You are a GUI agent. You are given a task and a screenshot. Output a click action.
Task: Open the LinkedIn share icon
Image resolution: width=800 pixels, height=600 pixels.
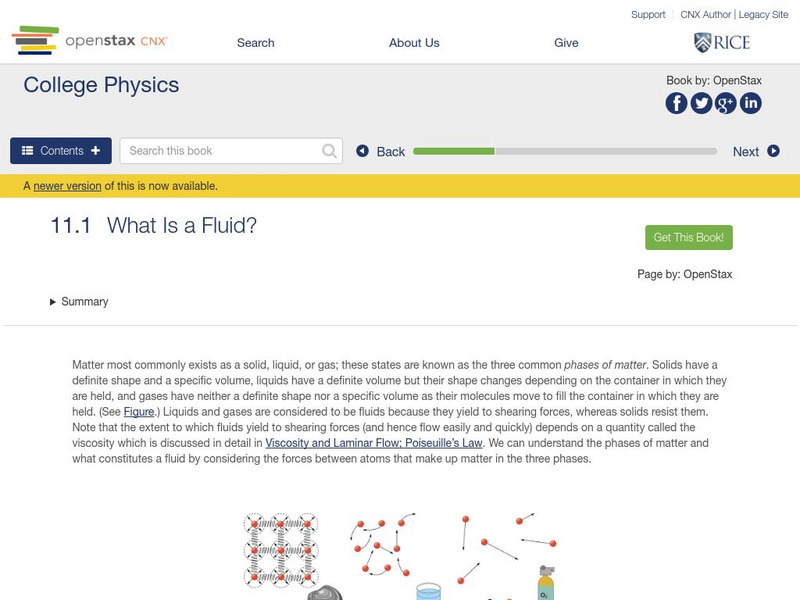(x=750, y=103)
